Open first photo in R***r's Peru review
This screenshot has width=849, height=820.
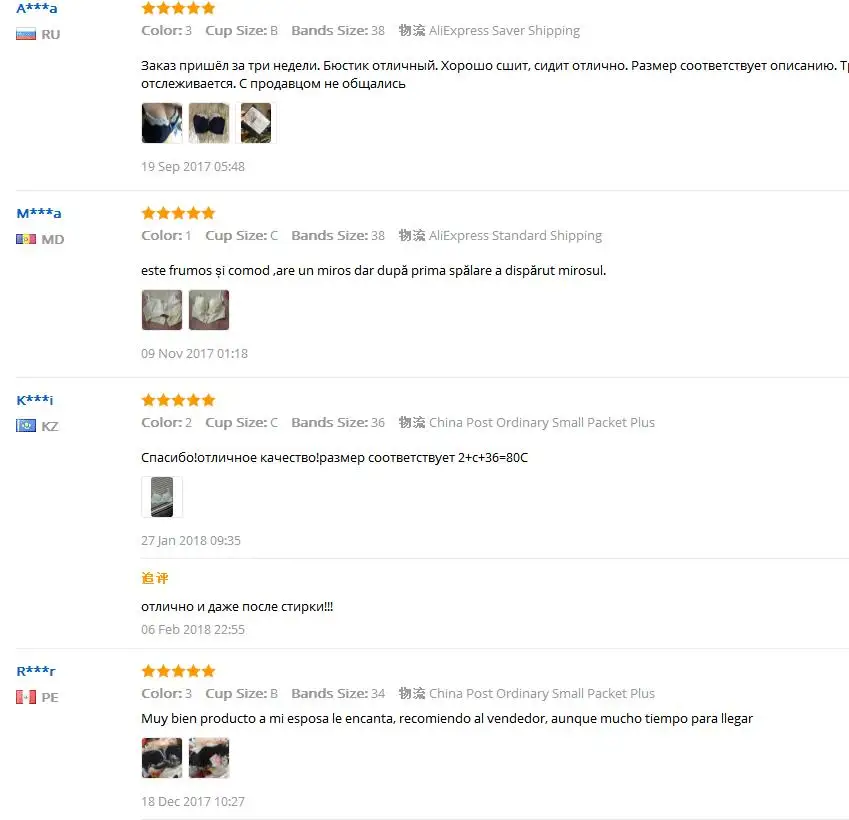click(162, 758)
